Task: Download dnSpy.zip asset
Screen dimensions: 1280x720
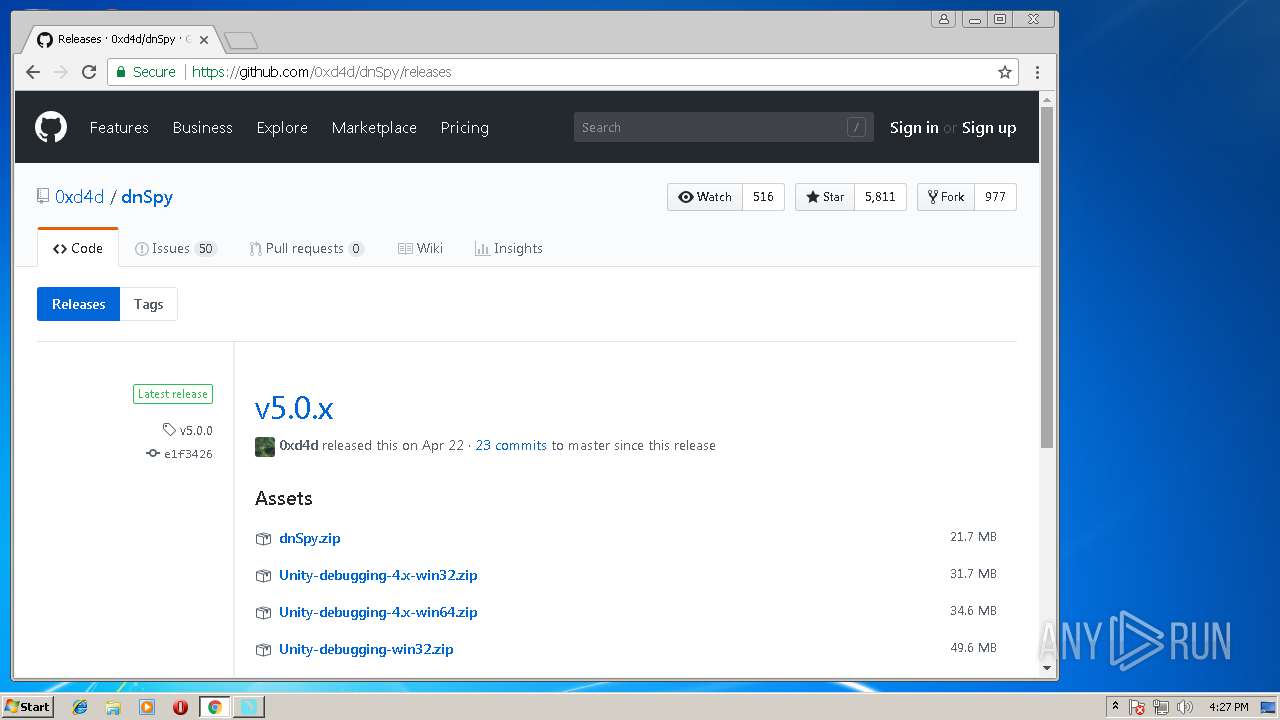Action: (x=310, y=538)
